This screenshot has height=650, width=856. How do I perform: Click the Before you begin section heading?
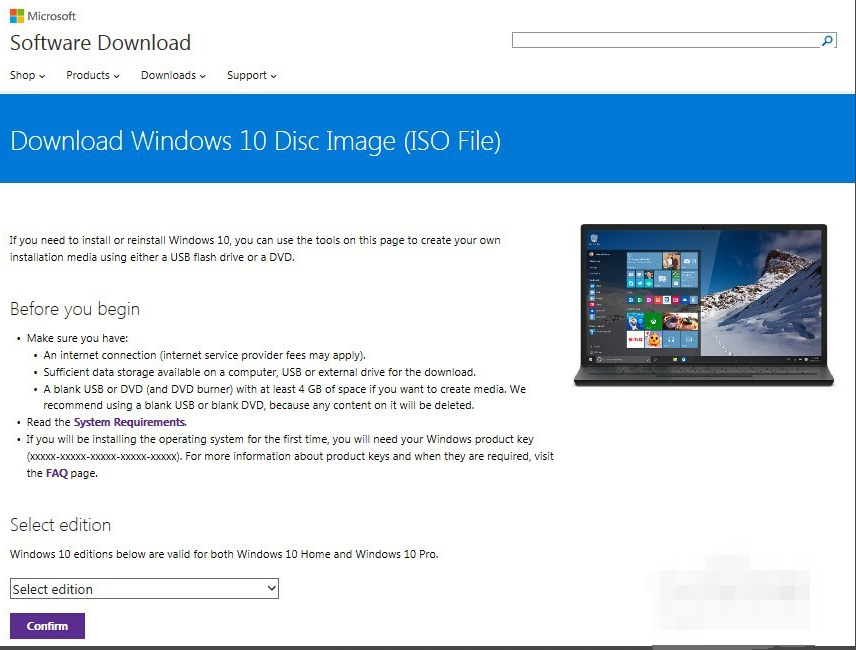pyautogui.click(x=74, y=309)
